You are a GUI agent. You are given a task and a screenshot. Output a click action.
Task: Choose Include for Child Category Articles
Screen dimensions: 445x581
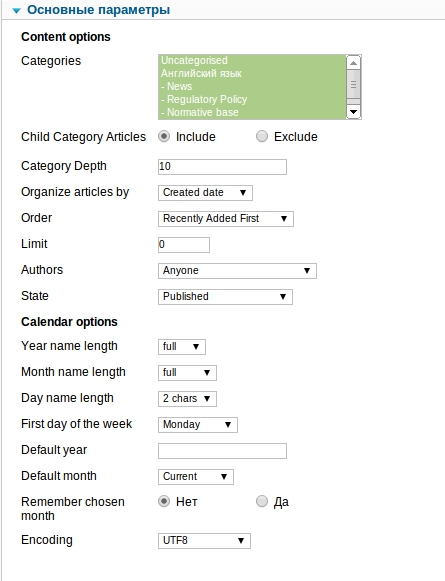click(x=164, y=136)
